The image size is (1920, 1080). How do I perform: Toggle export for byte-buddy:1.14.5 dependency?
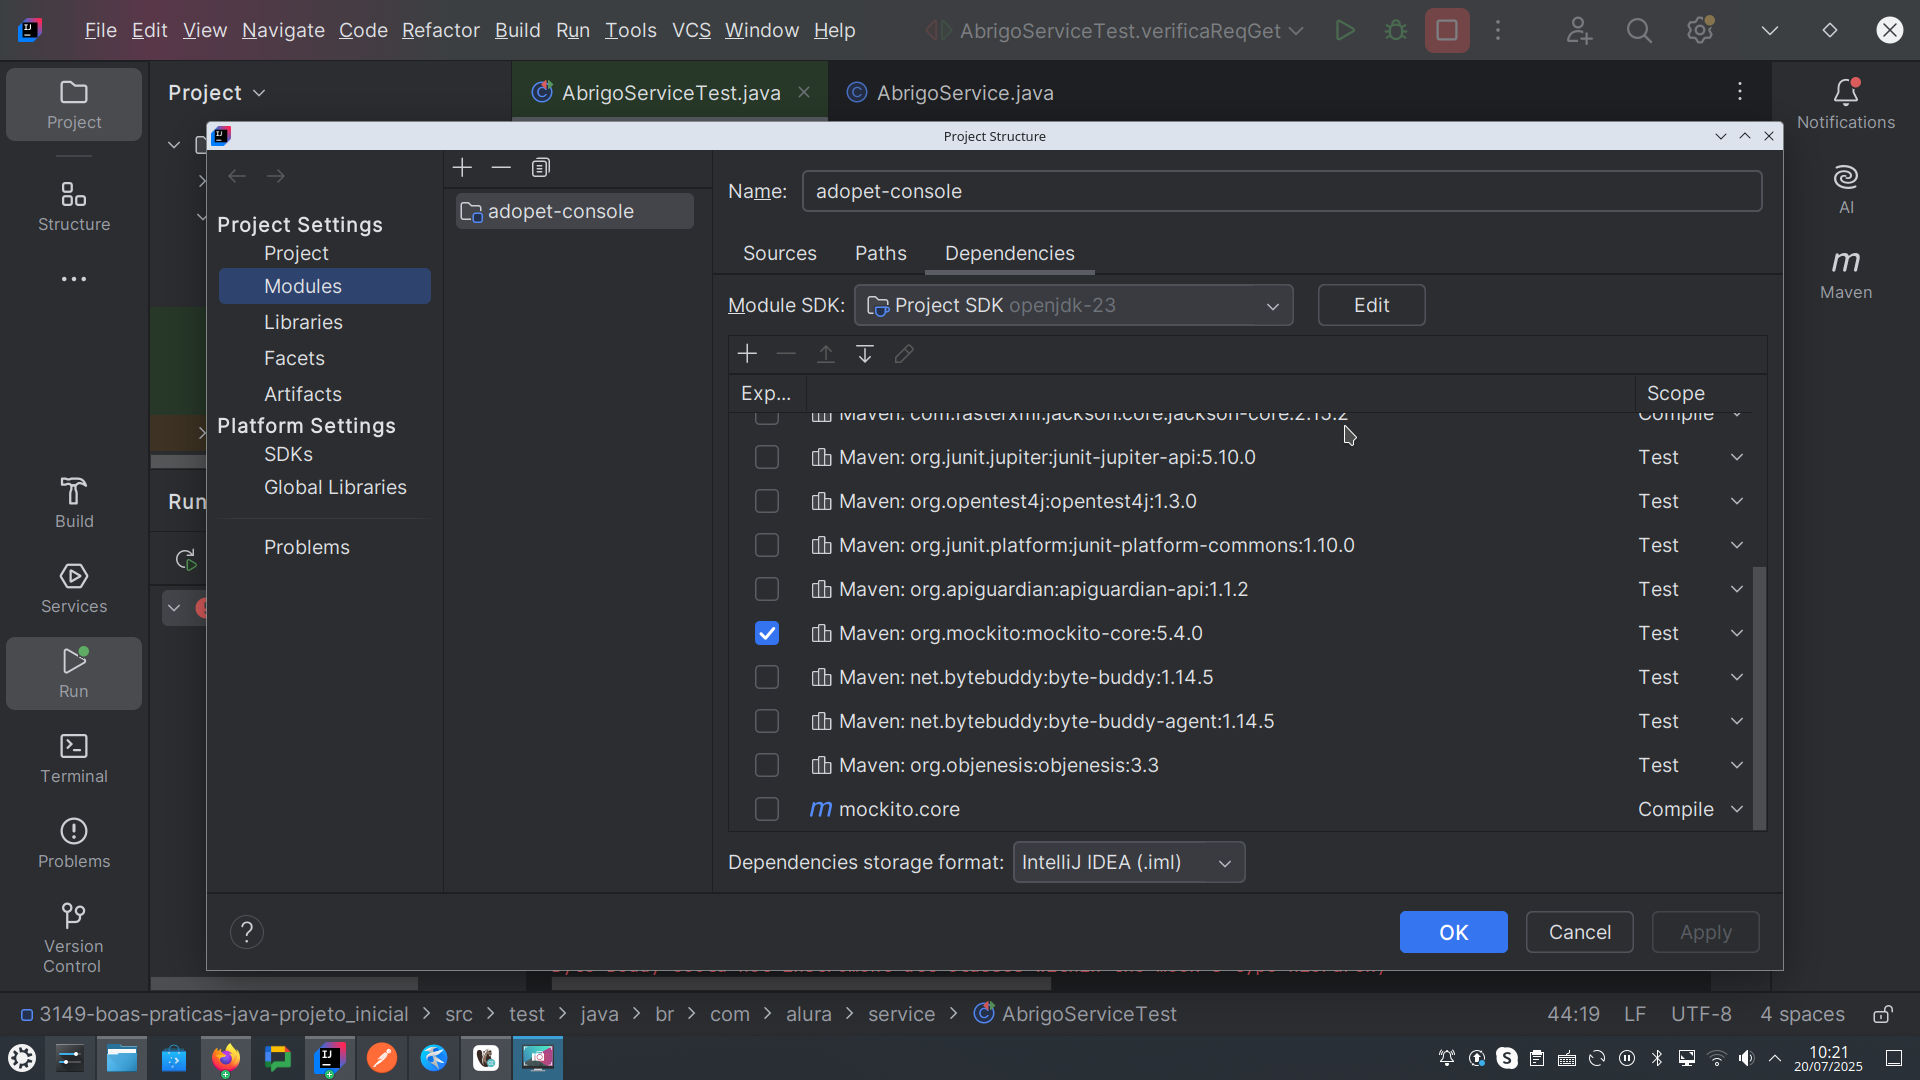767,677
